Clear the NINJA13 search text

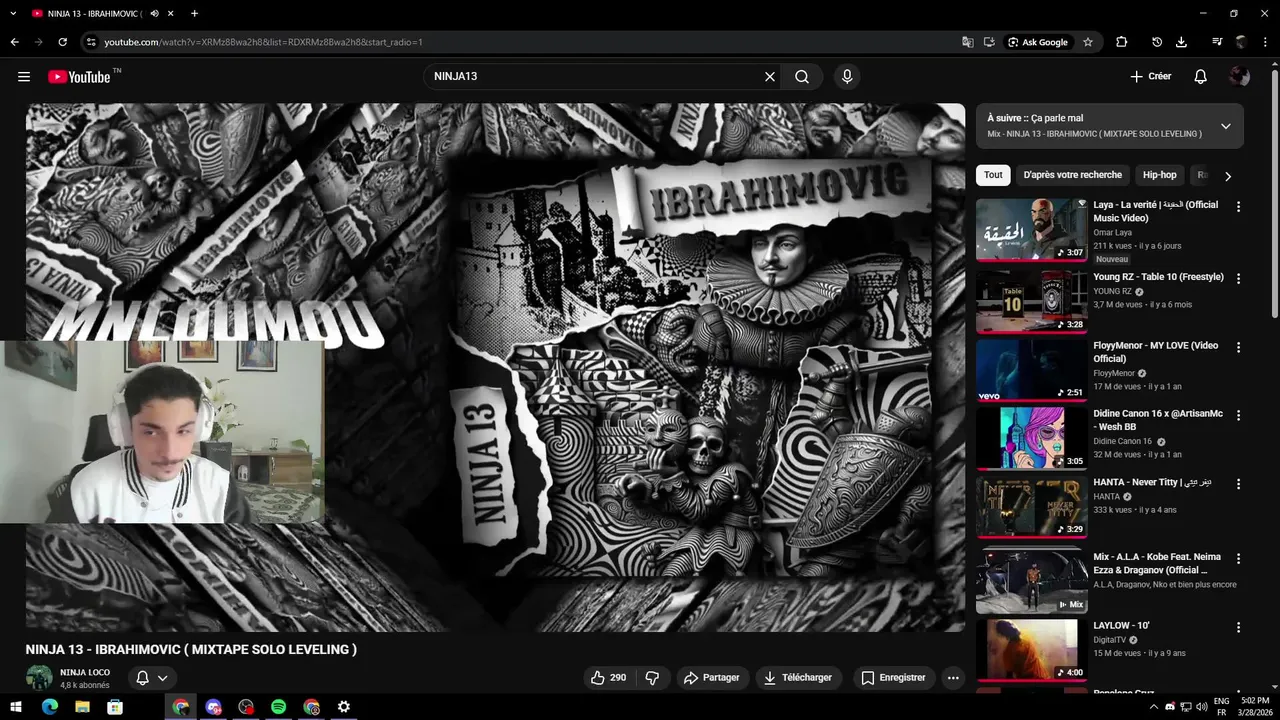click(770, 77)
